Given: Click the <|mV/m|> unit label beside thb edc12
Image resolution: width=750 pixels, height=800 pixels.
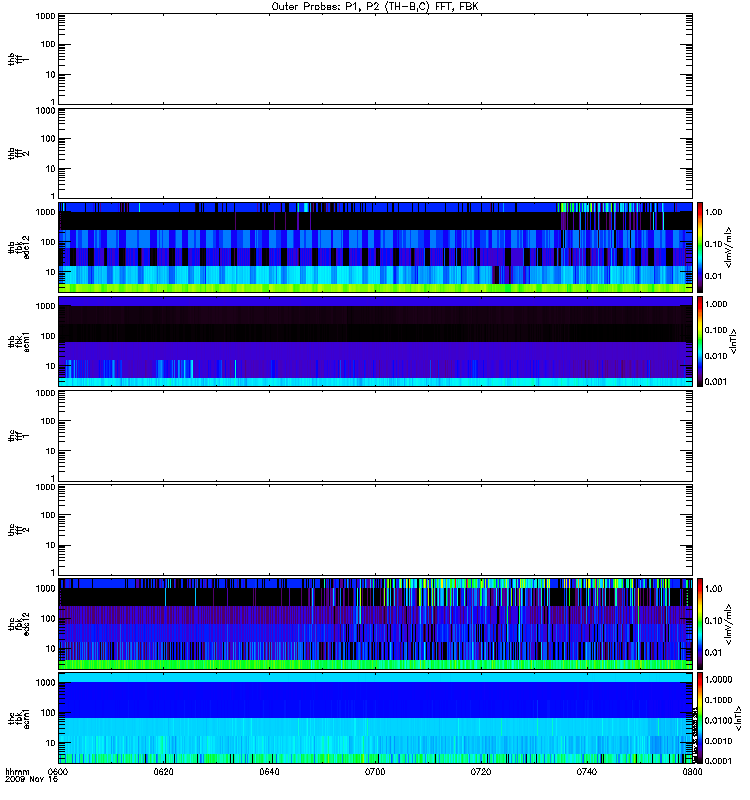Looking at the screenshot, I should point(729,247).
